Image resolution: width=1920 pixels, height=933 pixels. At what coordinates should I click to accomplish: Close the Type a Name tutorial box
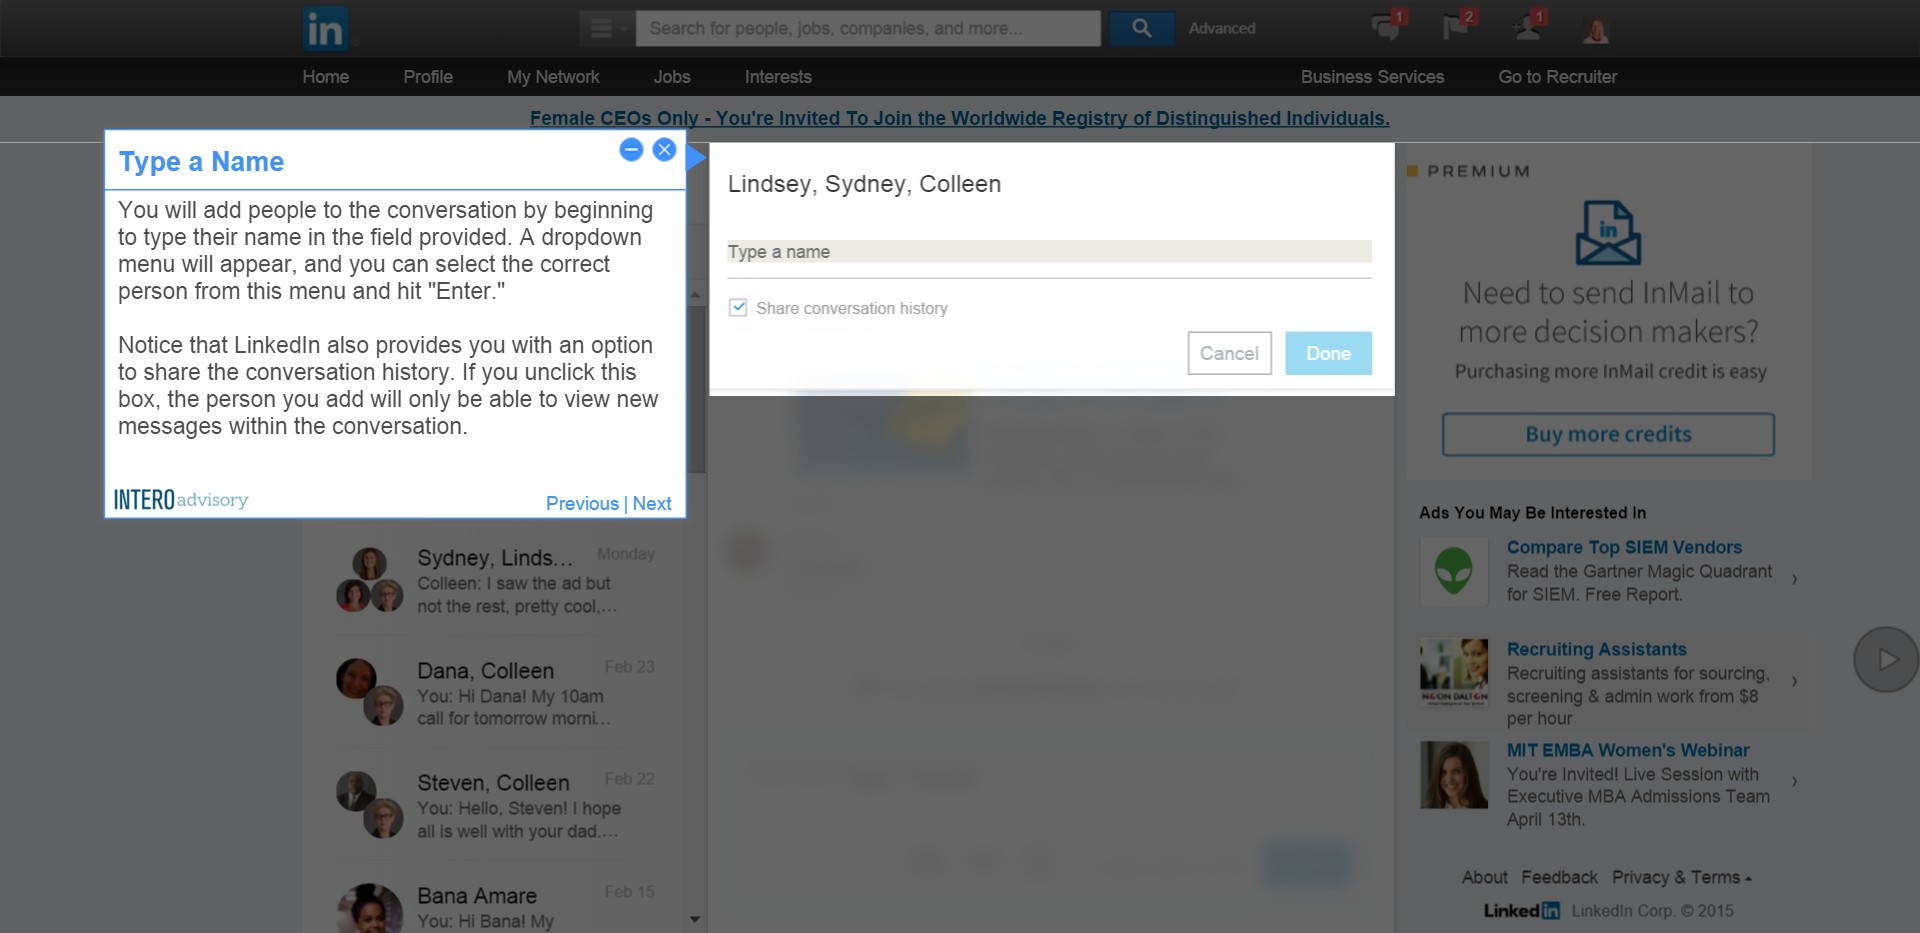[664, 150]
